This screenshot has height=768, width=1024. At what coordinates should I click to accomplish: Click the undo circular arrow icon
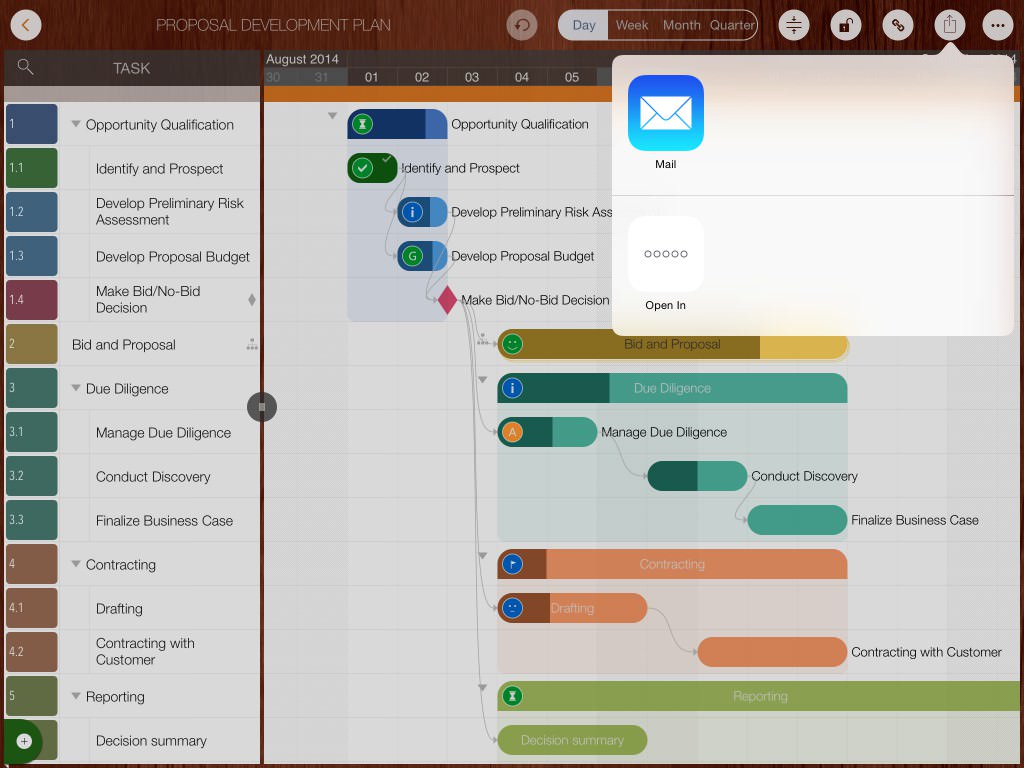coord(522,25)
